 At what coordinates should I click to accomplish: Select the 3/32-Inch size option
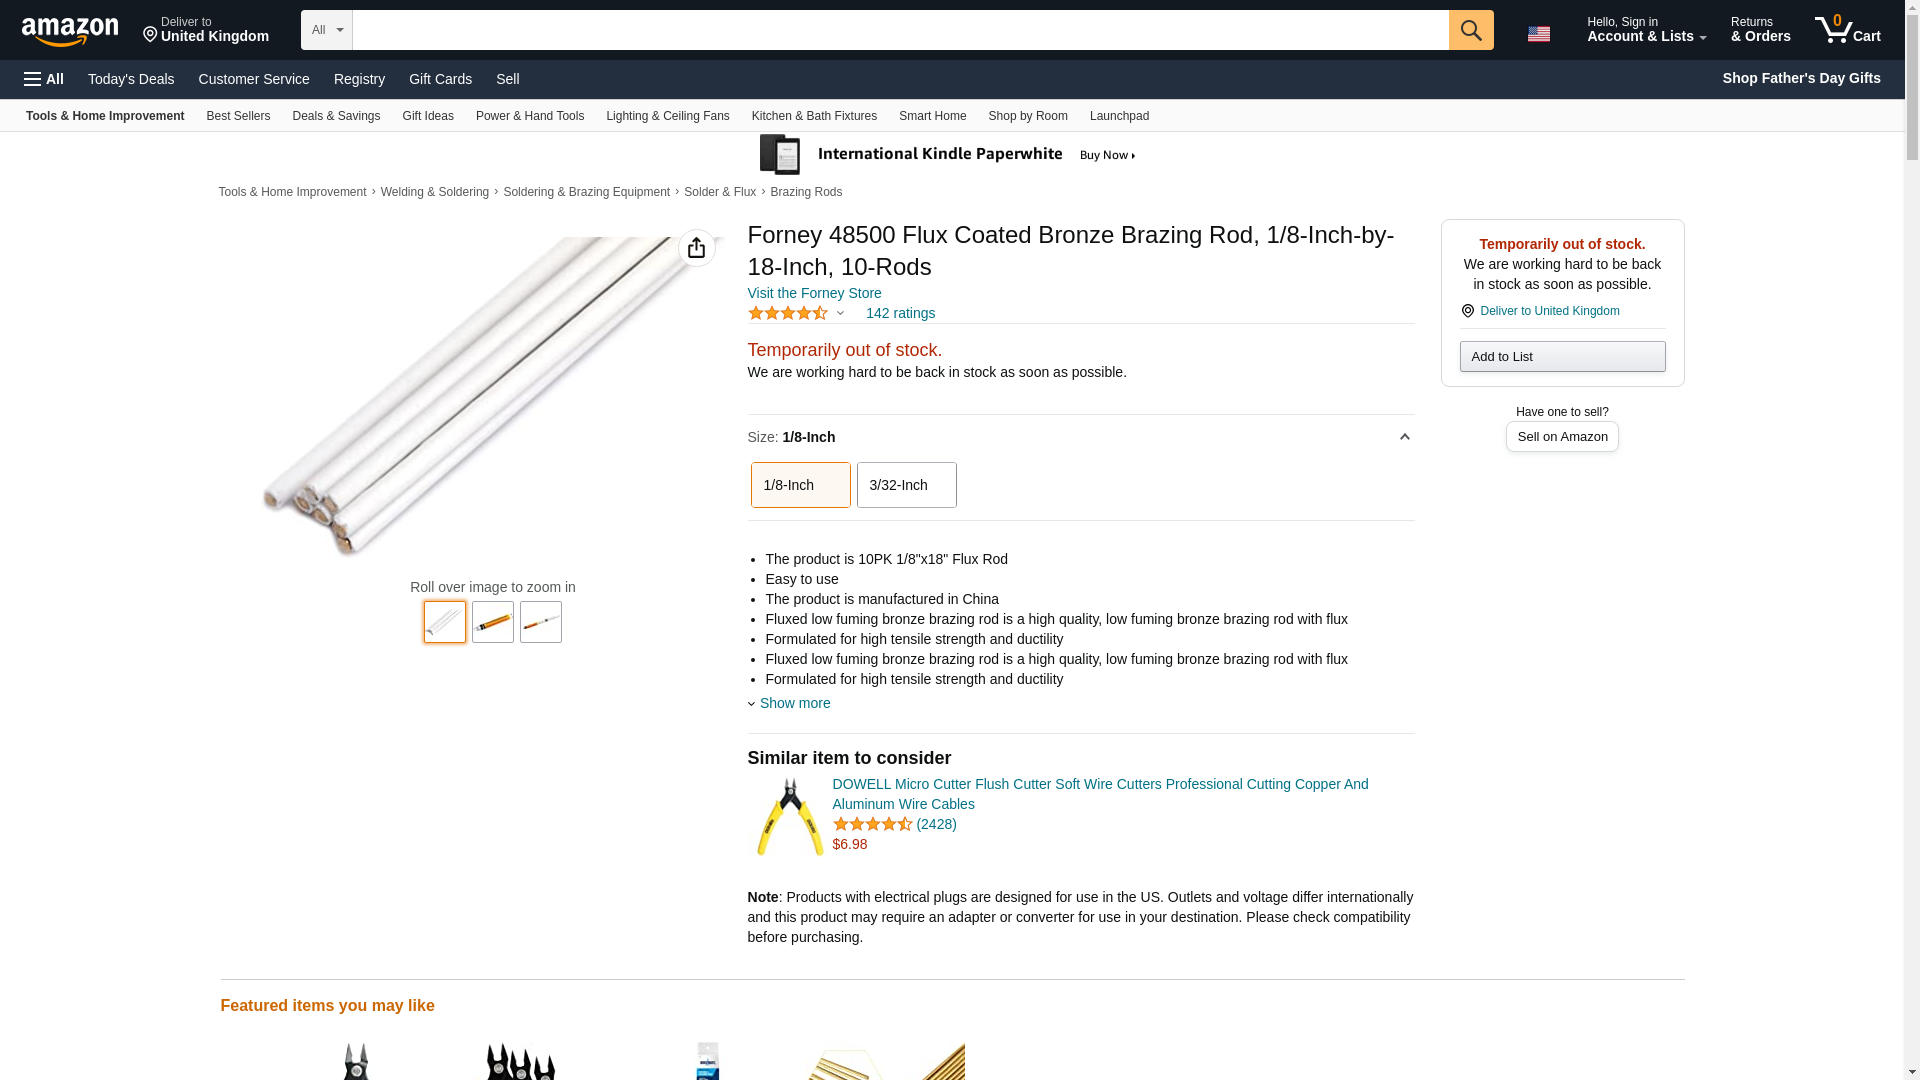pyautogui.click(x=907, y=485)
